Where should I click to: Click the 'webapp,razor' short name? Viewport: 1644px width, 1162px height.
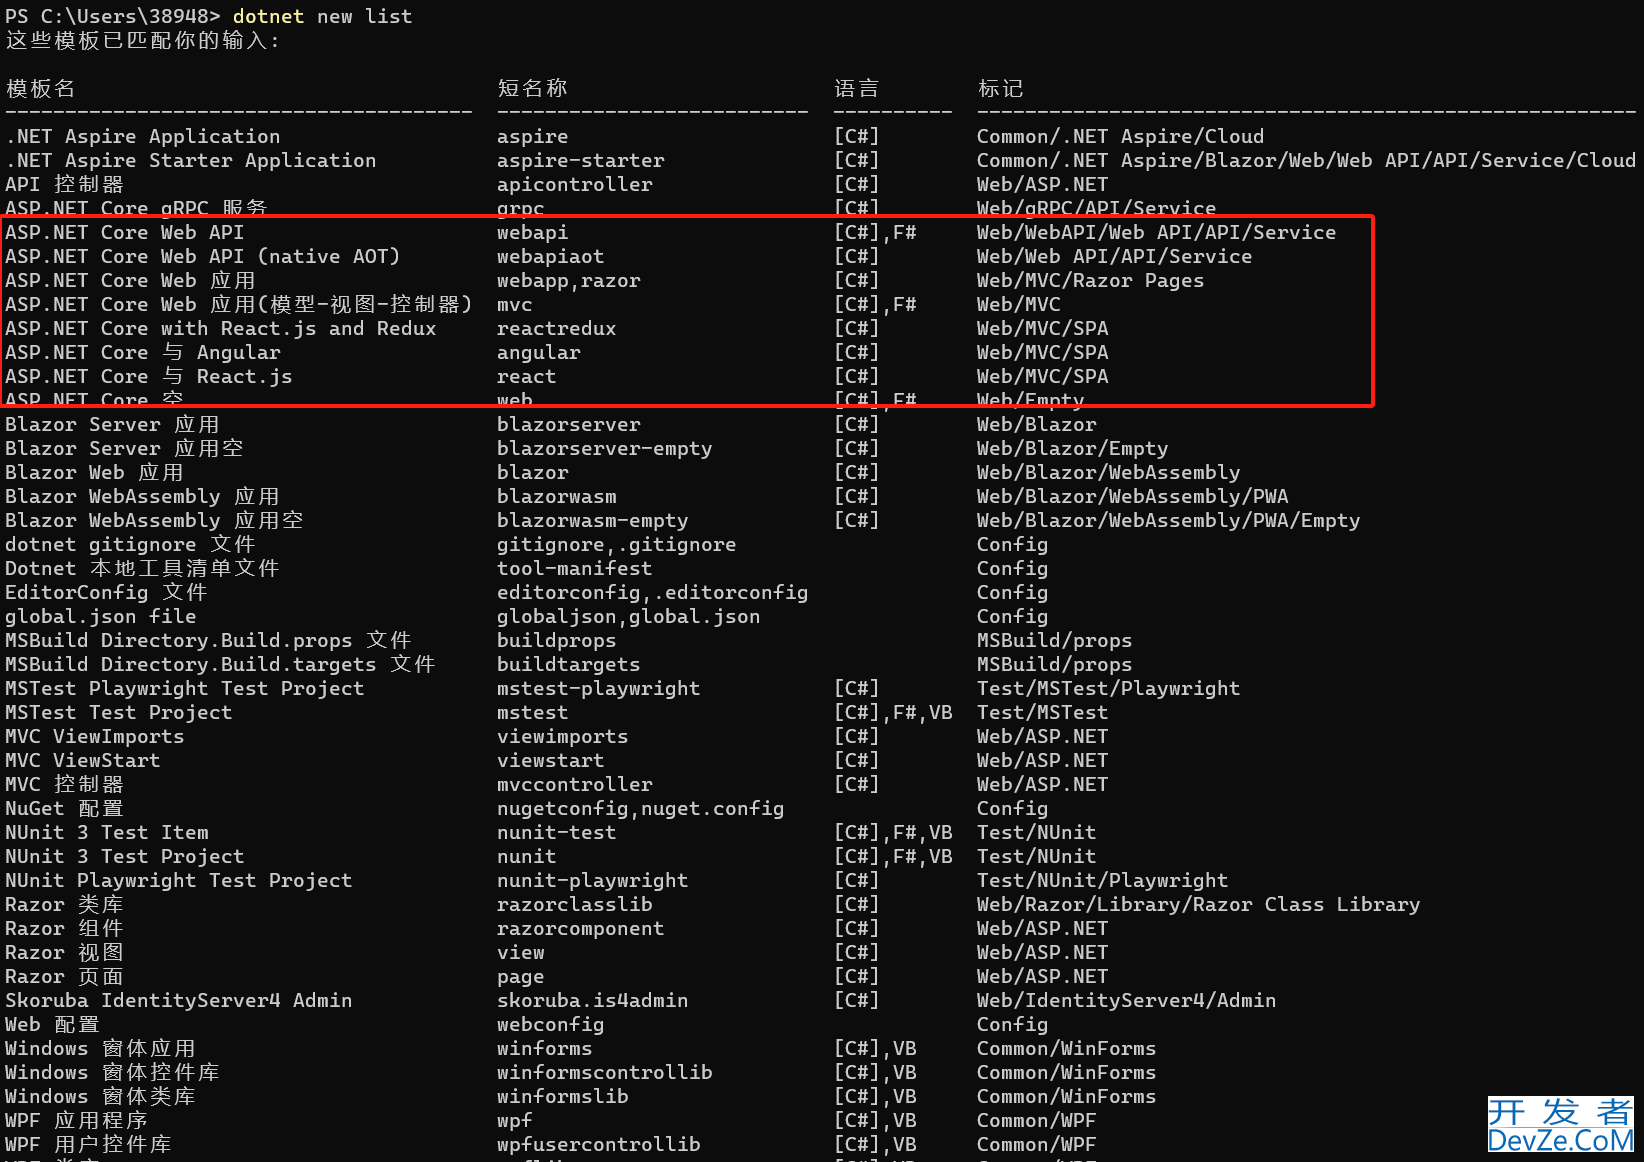pyautogui.click(x=569, y=280)
